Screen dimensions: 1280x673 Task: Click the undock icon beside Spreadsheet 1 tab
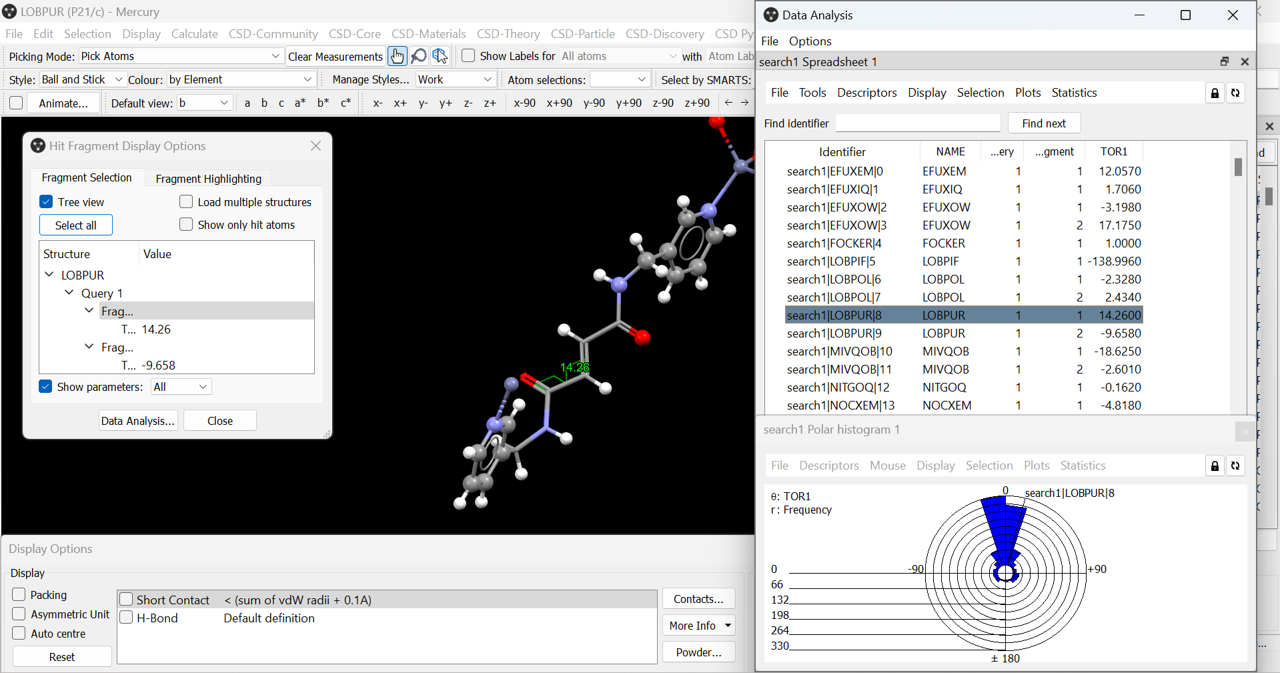[1223, 60]
